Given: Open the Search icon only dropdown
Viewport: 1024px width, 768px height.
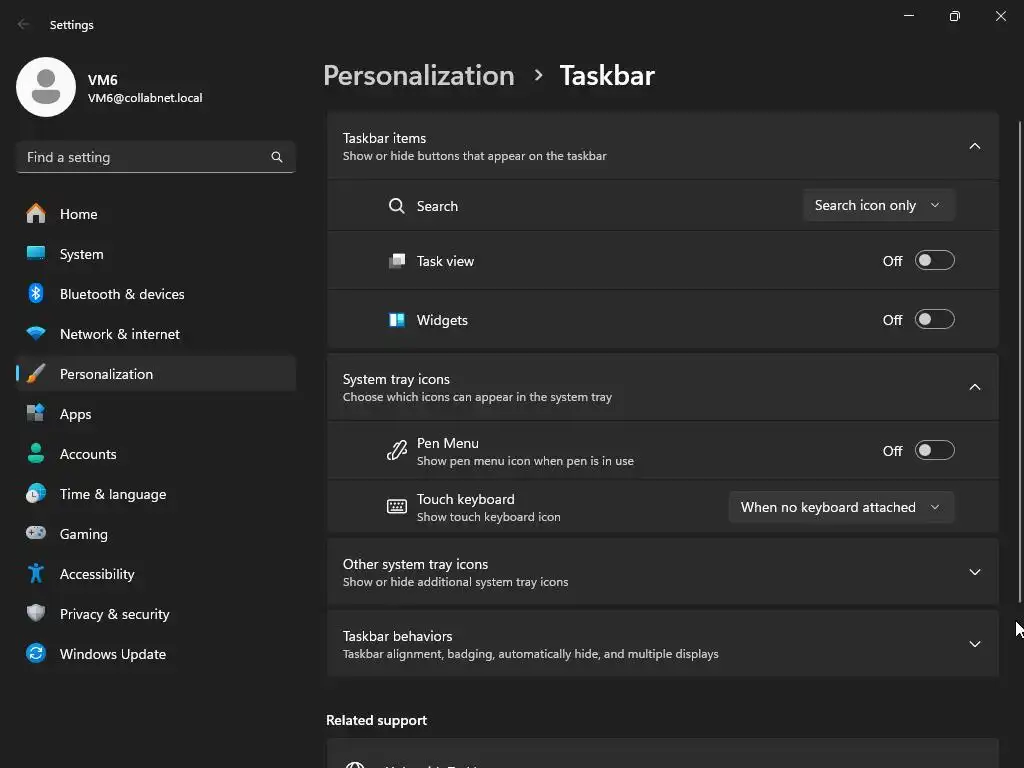Looking at the screenshot, I should 878,205.
